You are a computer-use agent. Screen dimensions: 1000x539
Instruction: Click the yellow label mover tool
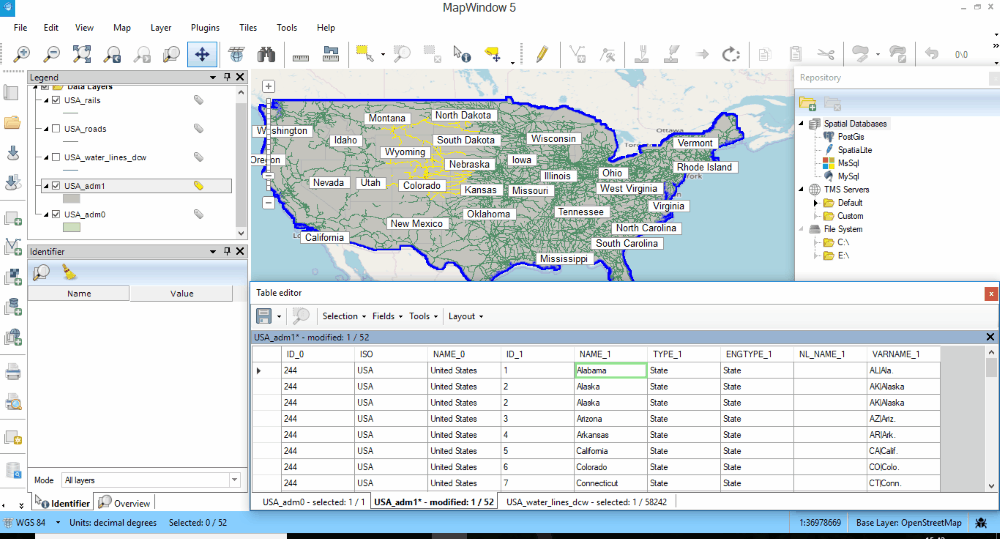492,54
